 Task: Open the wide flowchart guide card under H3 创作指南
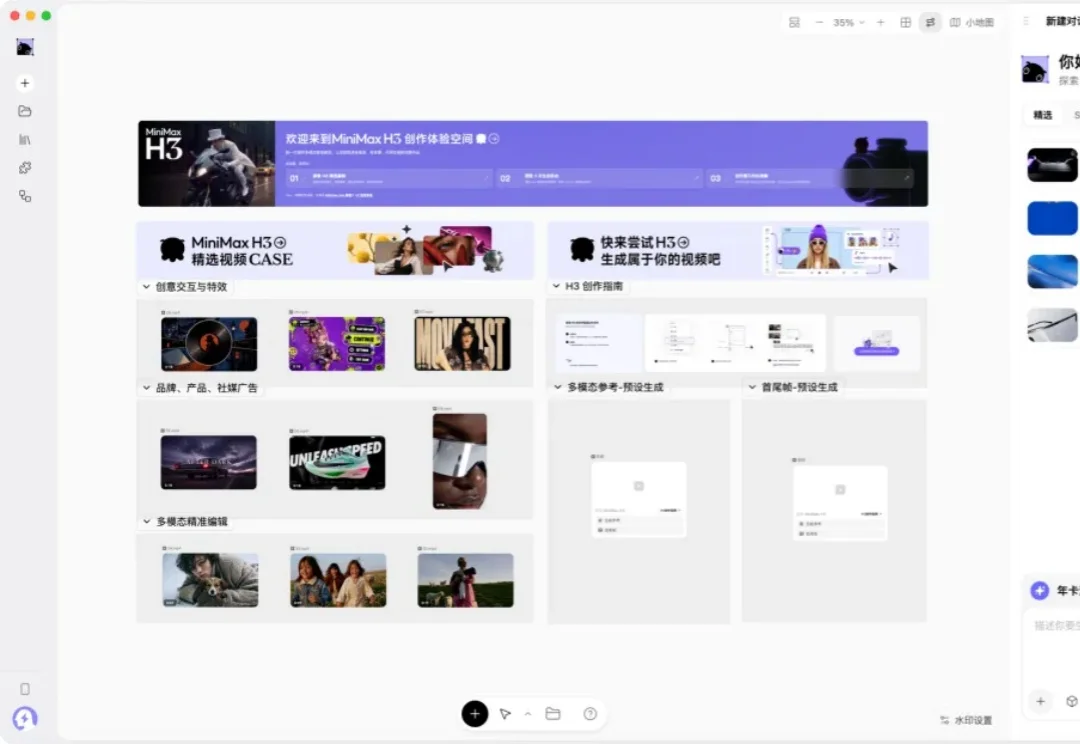pos(735,343)
